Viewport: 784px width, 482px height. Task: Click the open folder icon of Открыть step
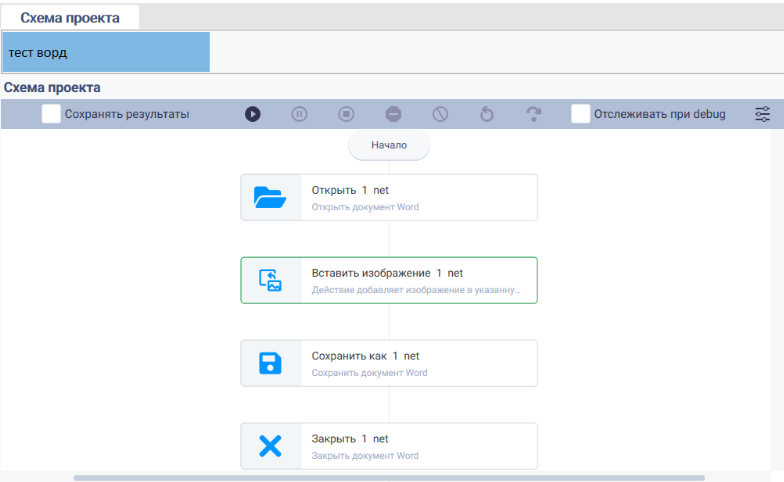pyautogui.click(x=270, y=197)
